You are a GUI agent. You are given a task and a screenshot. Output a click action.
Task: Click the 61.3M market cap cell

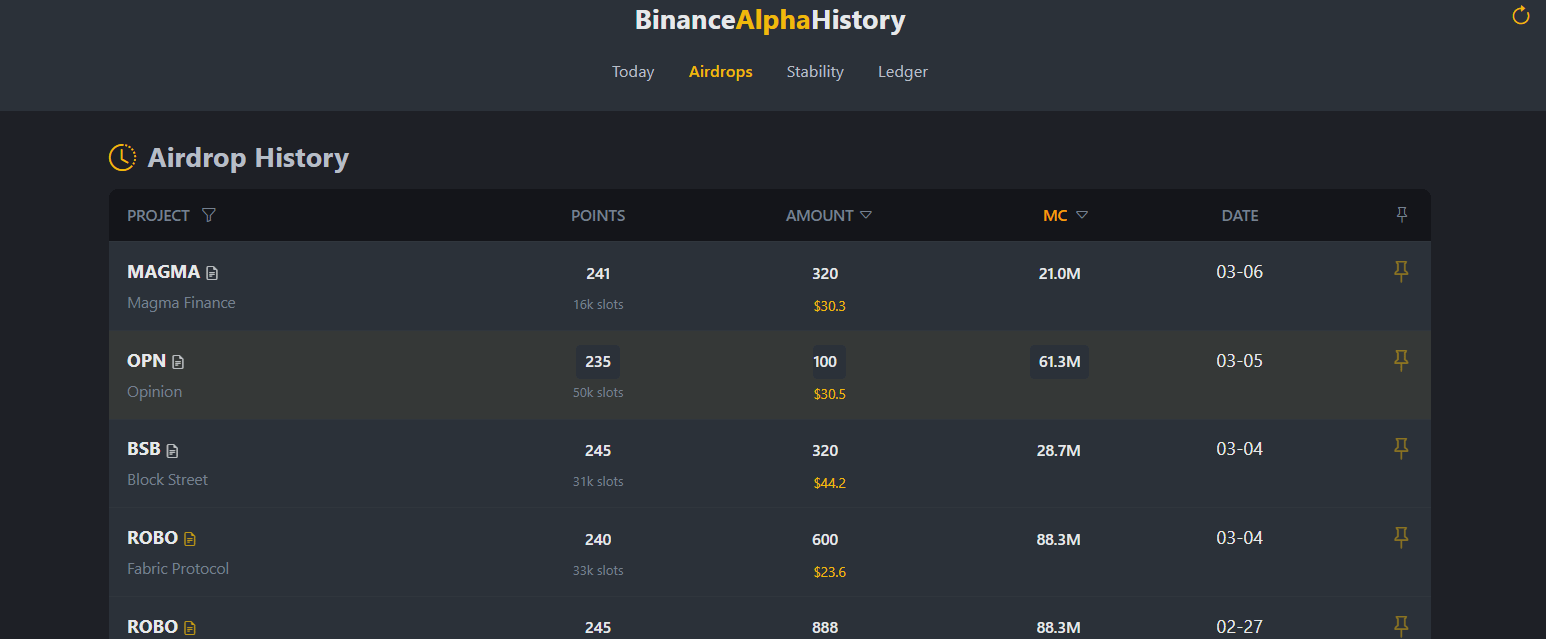[x=1059, y=362]
